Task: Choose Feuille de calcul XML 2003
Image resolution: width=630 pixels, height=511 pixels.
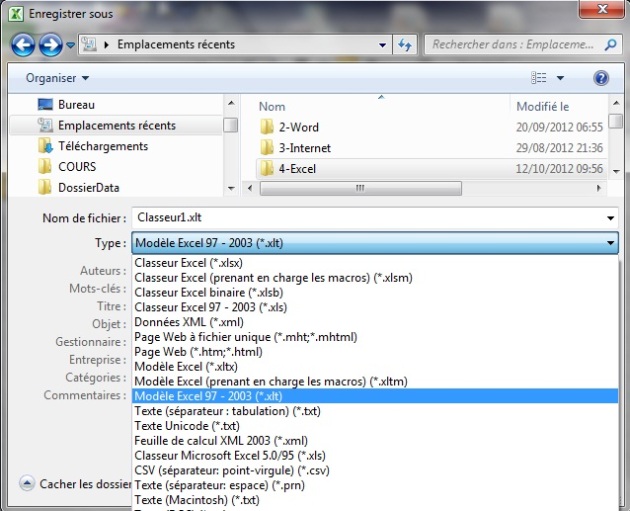Action: pos(375,441)
